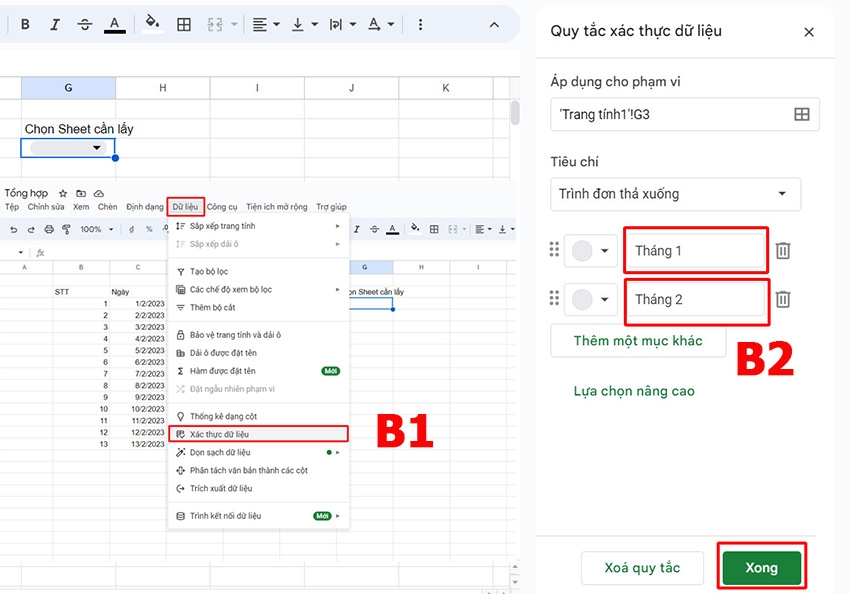Click the "Xong" button
Screen dimensions: 850x594
point(762,567)
